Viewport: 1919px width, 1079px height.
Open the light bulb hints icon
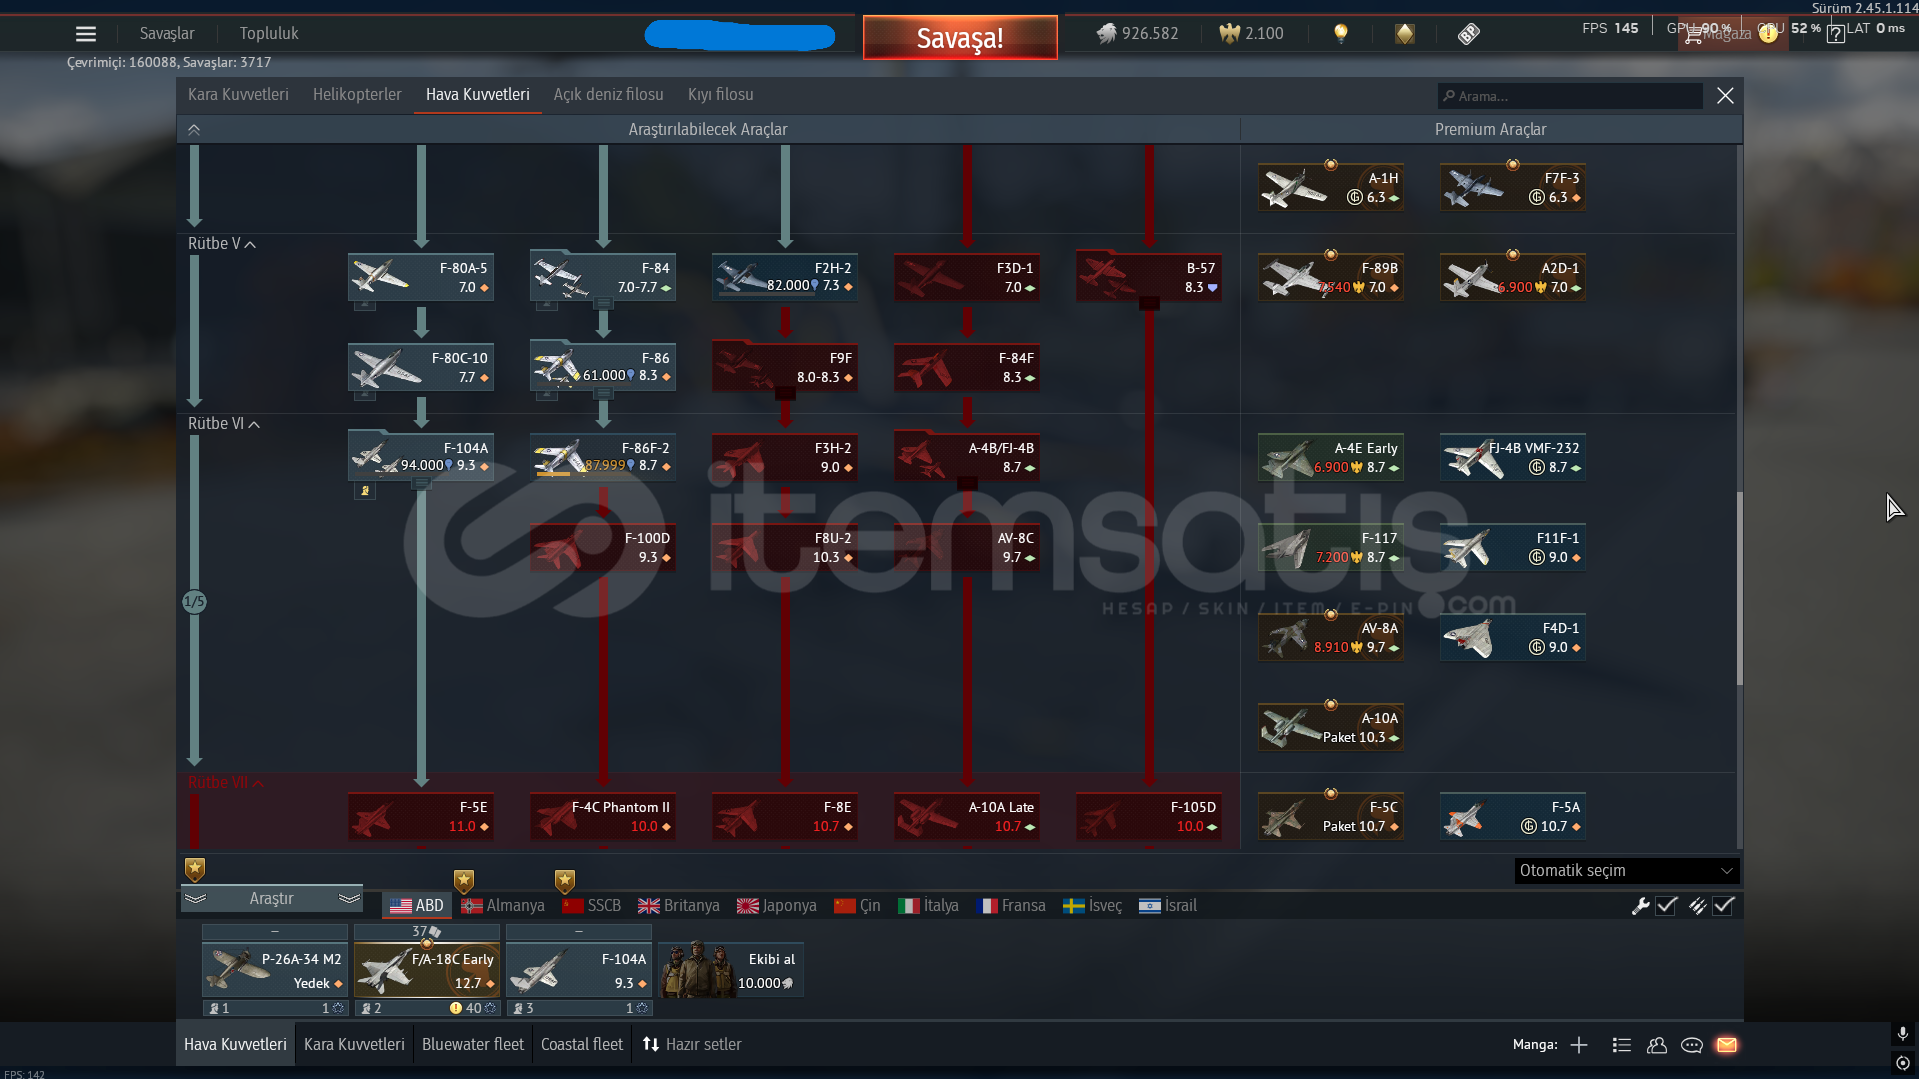point(1341,33)
